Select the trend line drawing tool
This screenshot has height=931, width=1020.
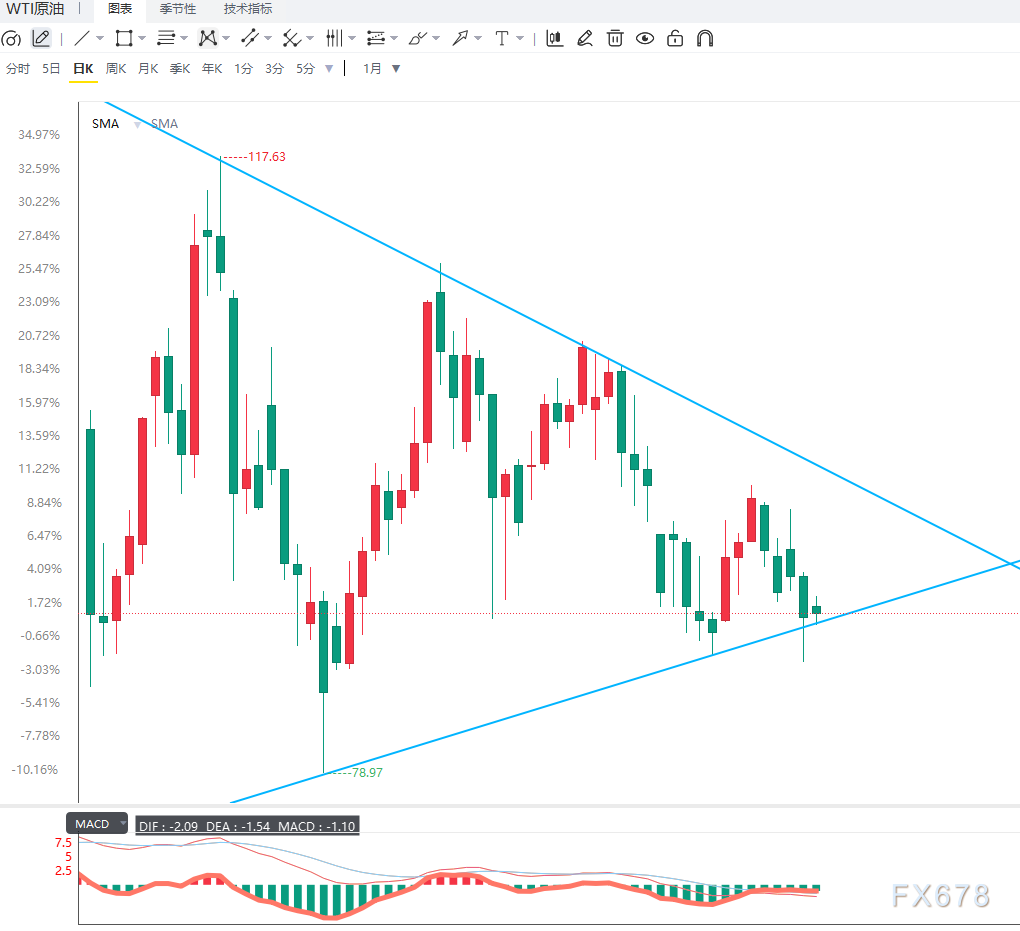tap(82, 38)
